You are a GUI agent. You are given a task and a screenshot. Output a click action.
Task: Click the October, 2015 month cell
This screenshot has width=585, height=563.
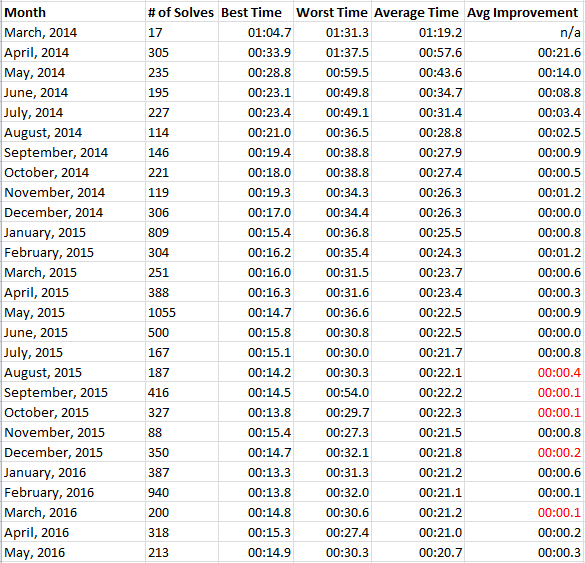click(73, 412)
